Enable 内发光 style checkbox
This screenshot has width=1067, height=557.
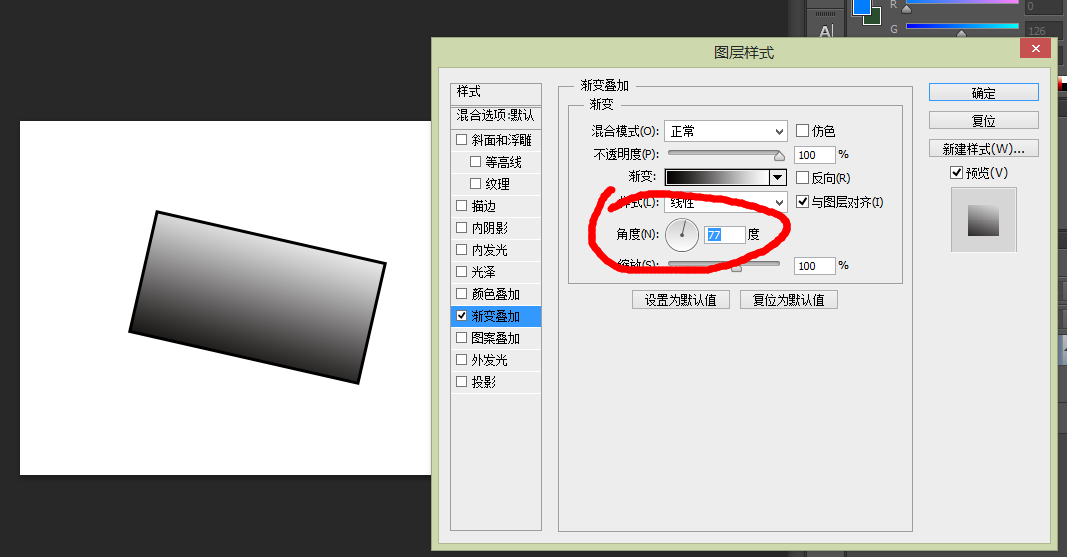pos(461,250)
